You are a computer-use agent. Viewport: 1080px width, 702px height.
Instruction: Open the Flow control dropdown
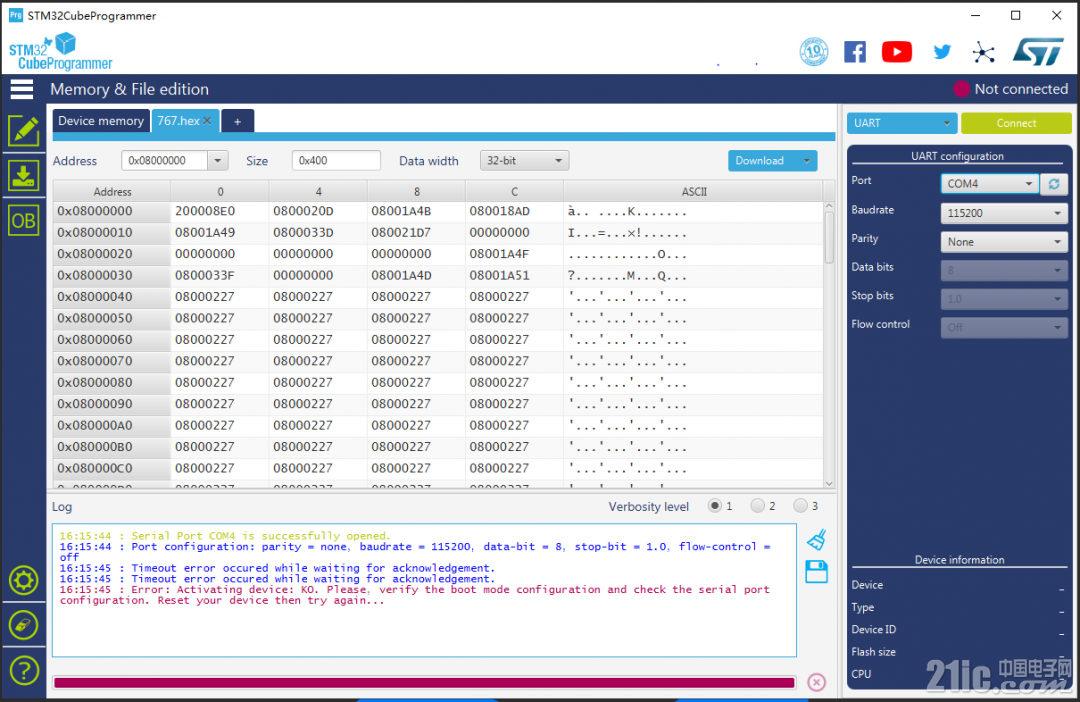pos(1004,327)
